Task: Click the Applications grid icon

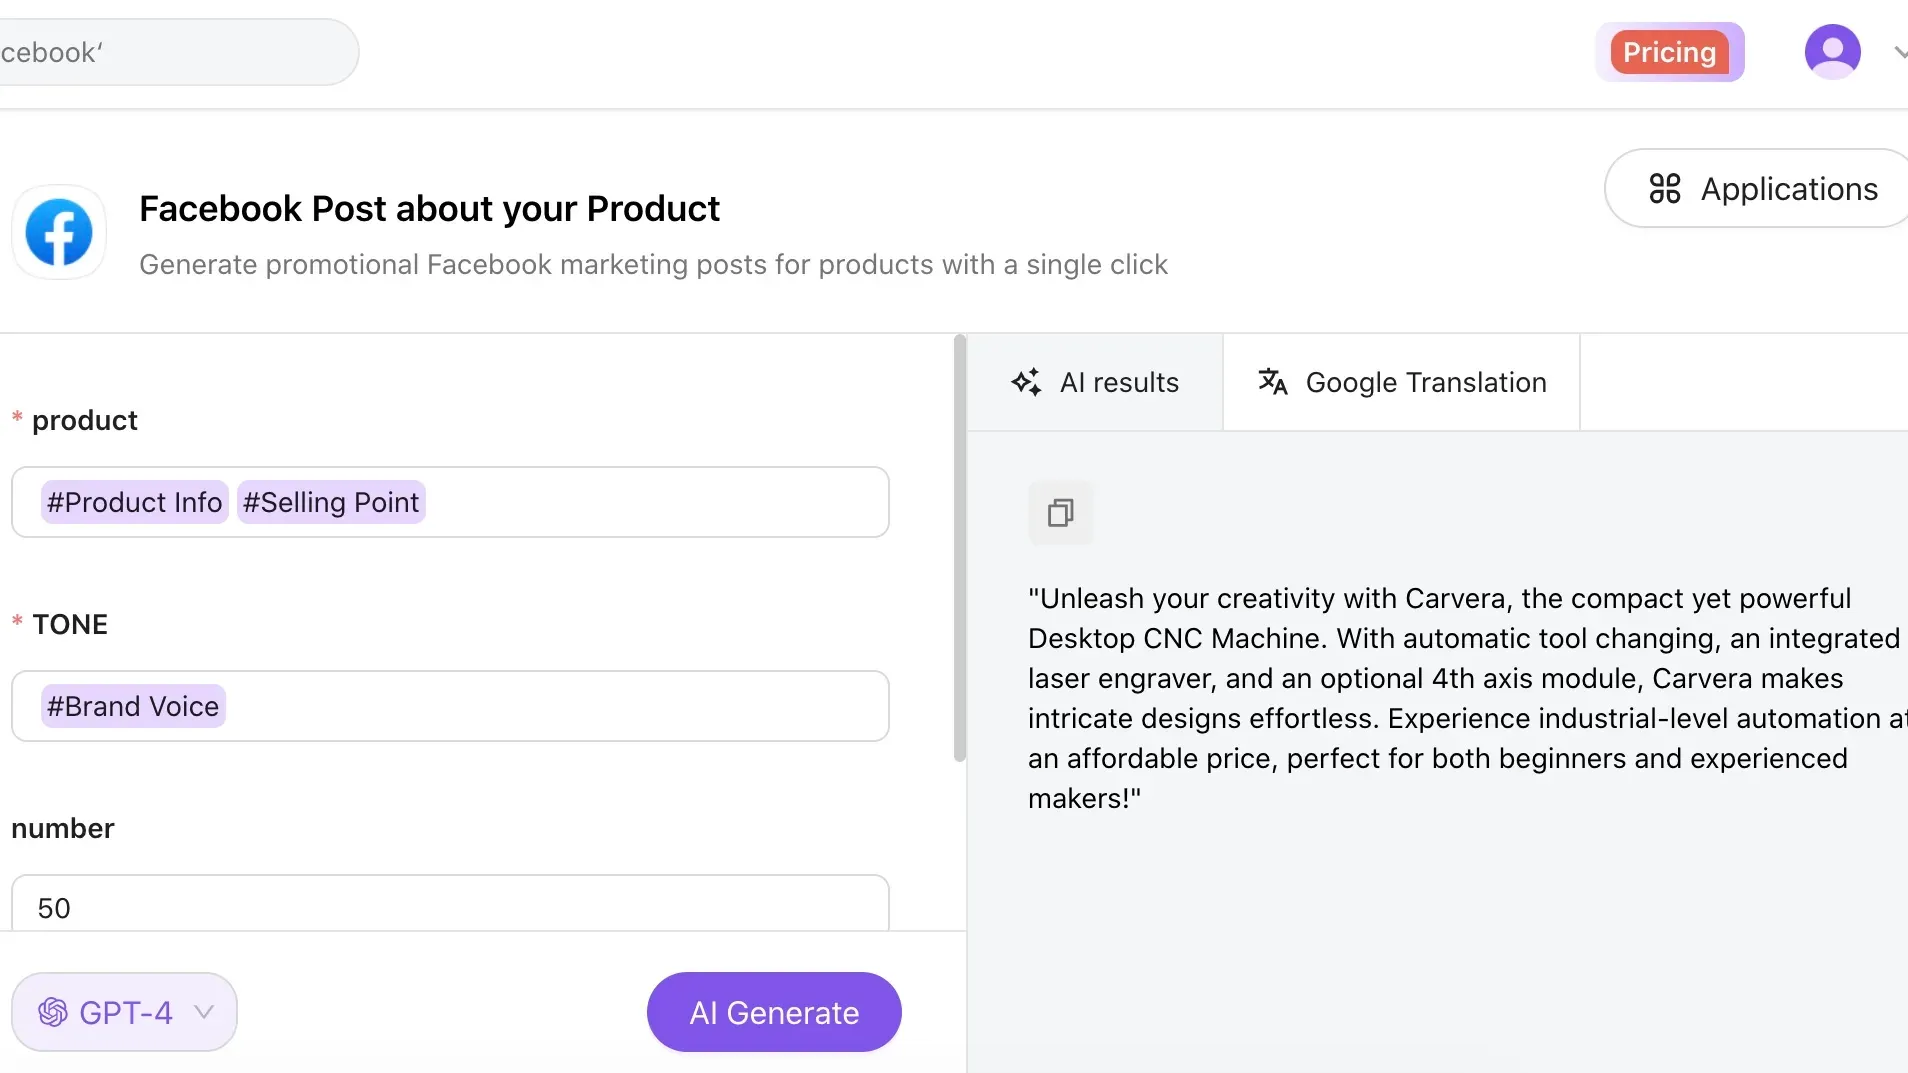Action: coord(1664,188)
